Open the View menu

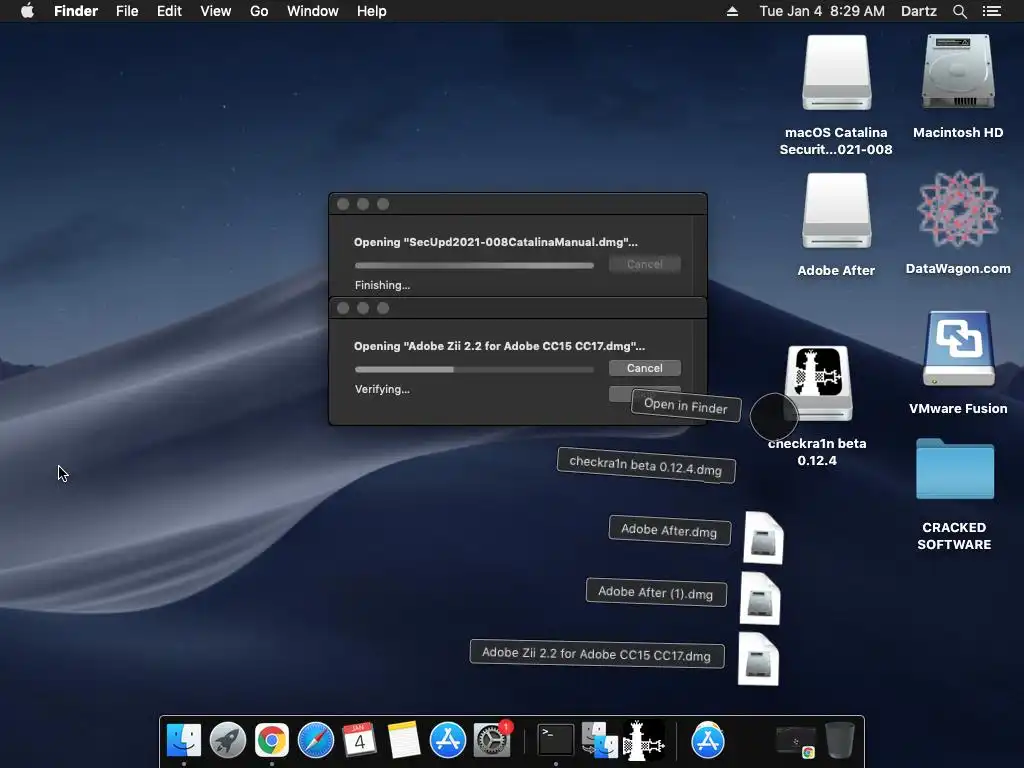[x=216, y=11]
